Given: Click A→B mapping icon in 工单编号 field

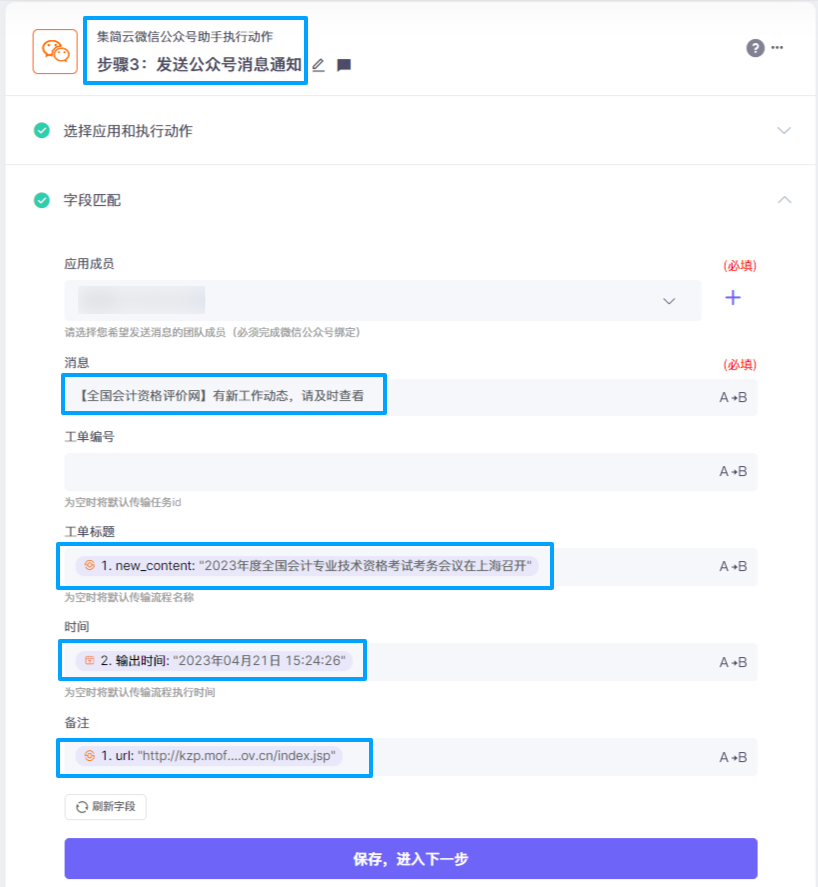Looking at the screenshot, I should 733,471.
